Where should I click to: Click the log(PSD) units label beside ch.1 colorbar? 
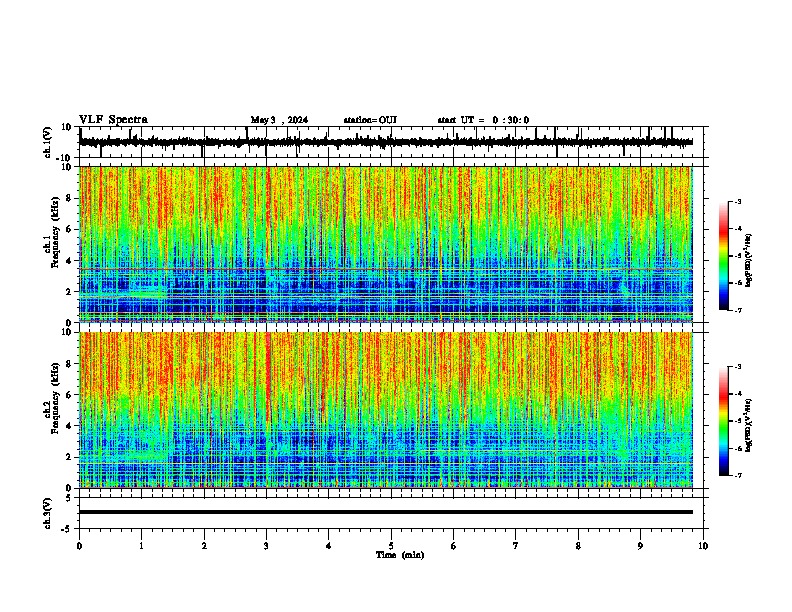748,260
